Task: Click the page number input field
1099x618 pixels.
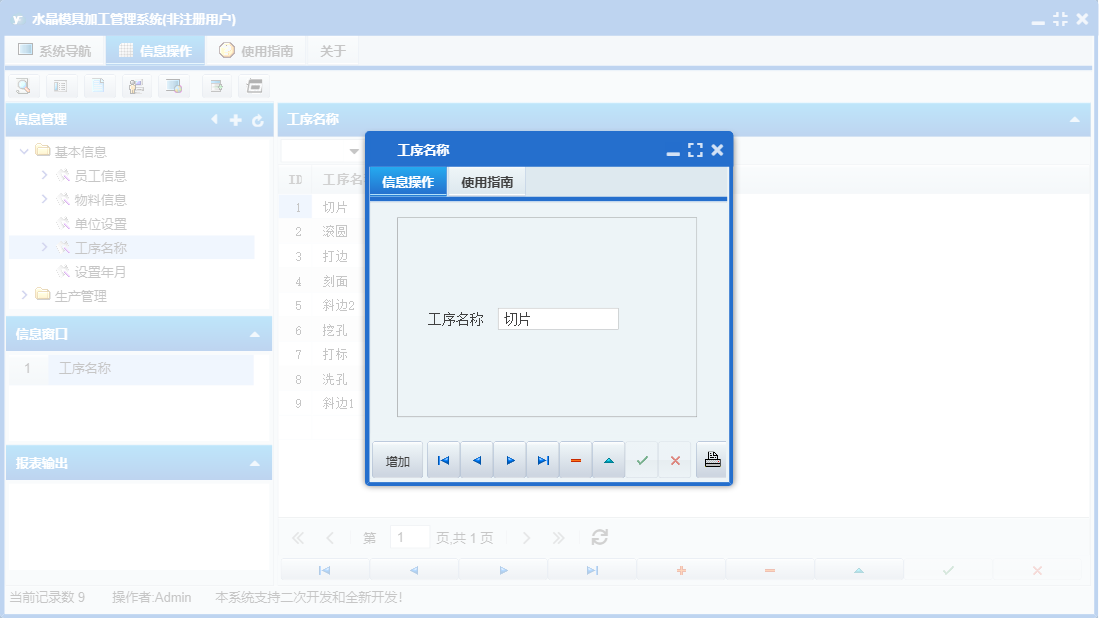Action: 409,537
